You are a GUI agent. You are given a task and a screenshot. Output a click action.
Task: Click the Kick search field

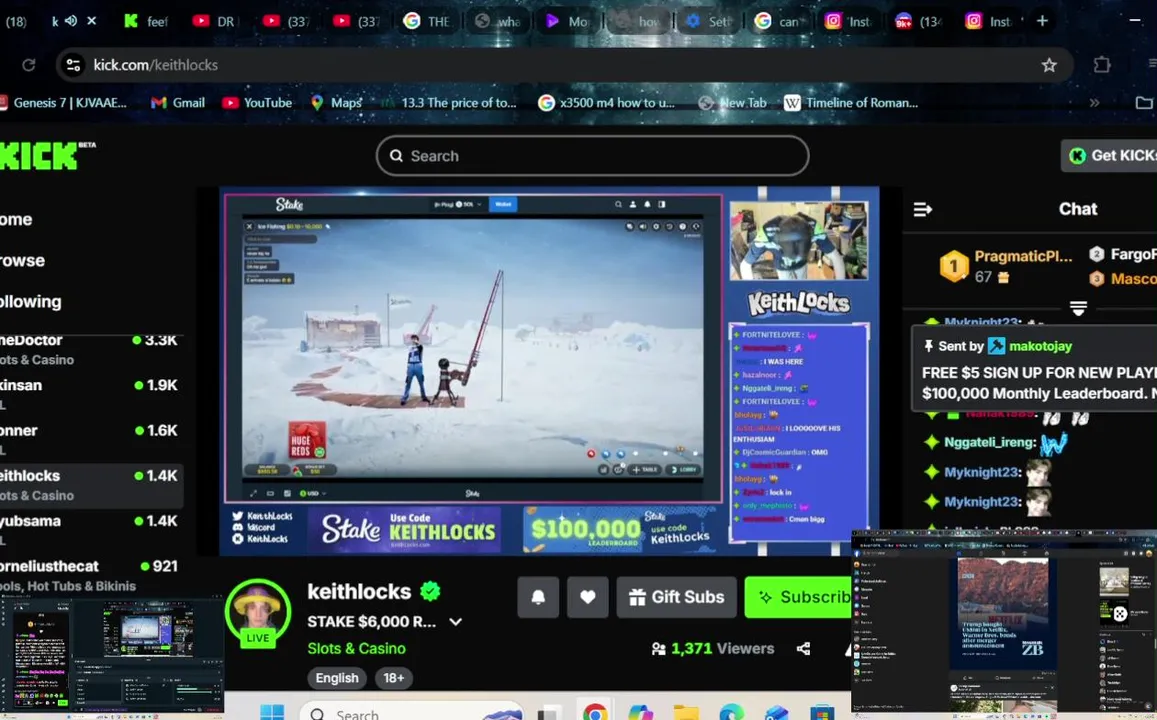pyautogui.click(x=593, y=156)
